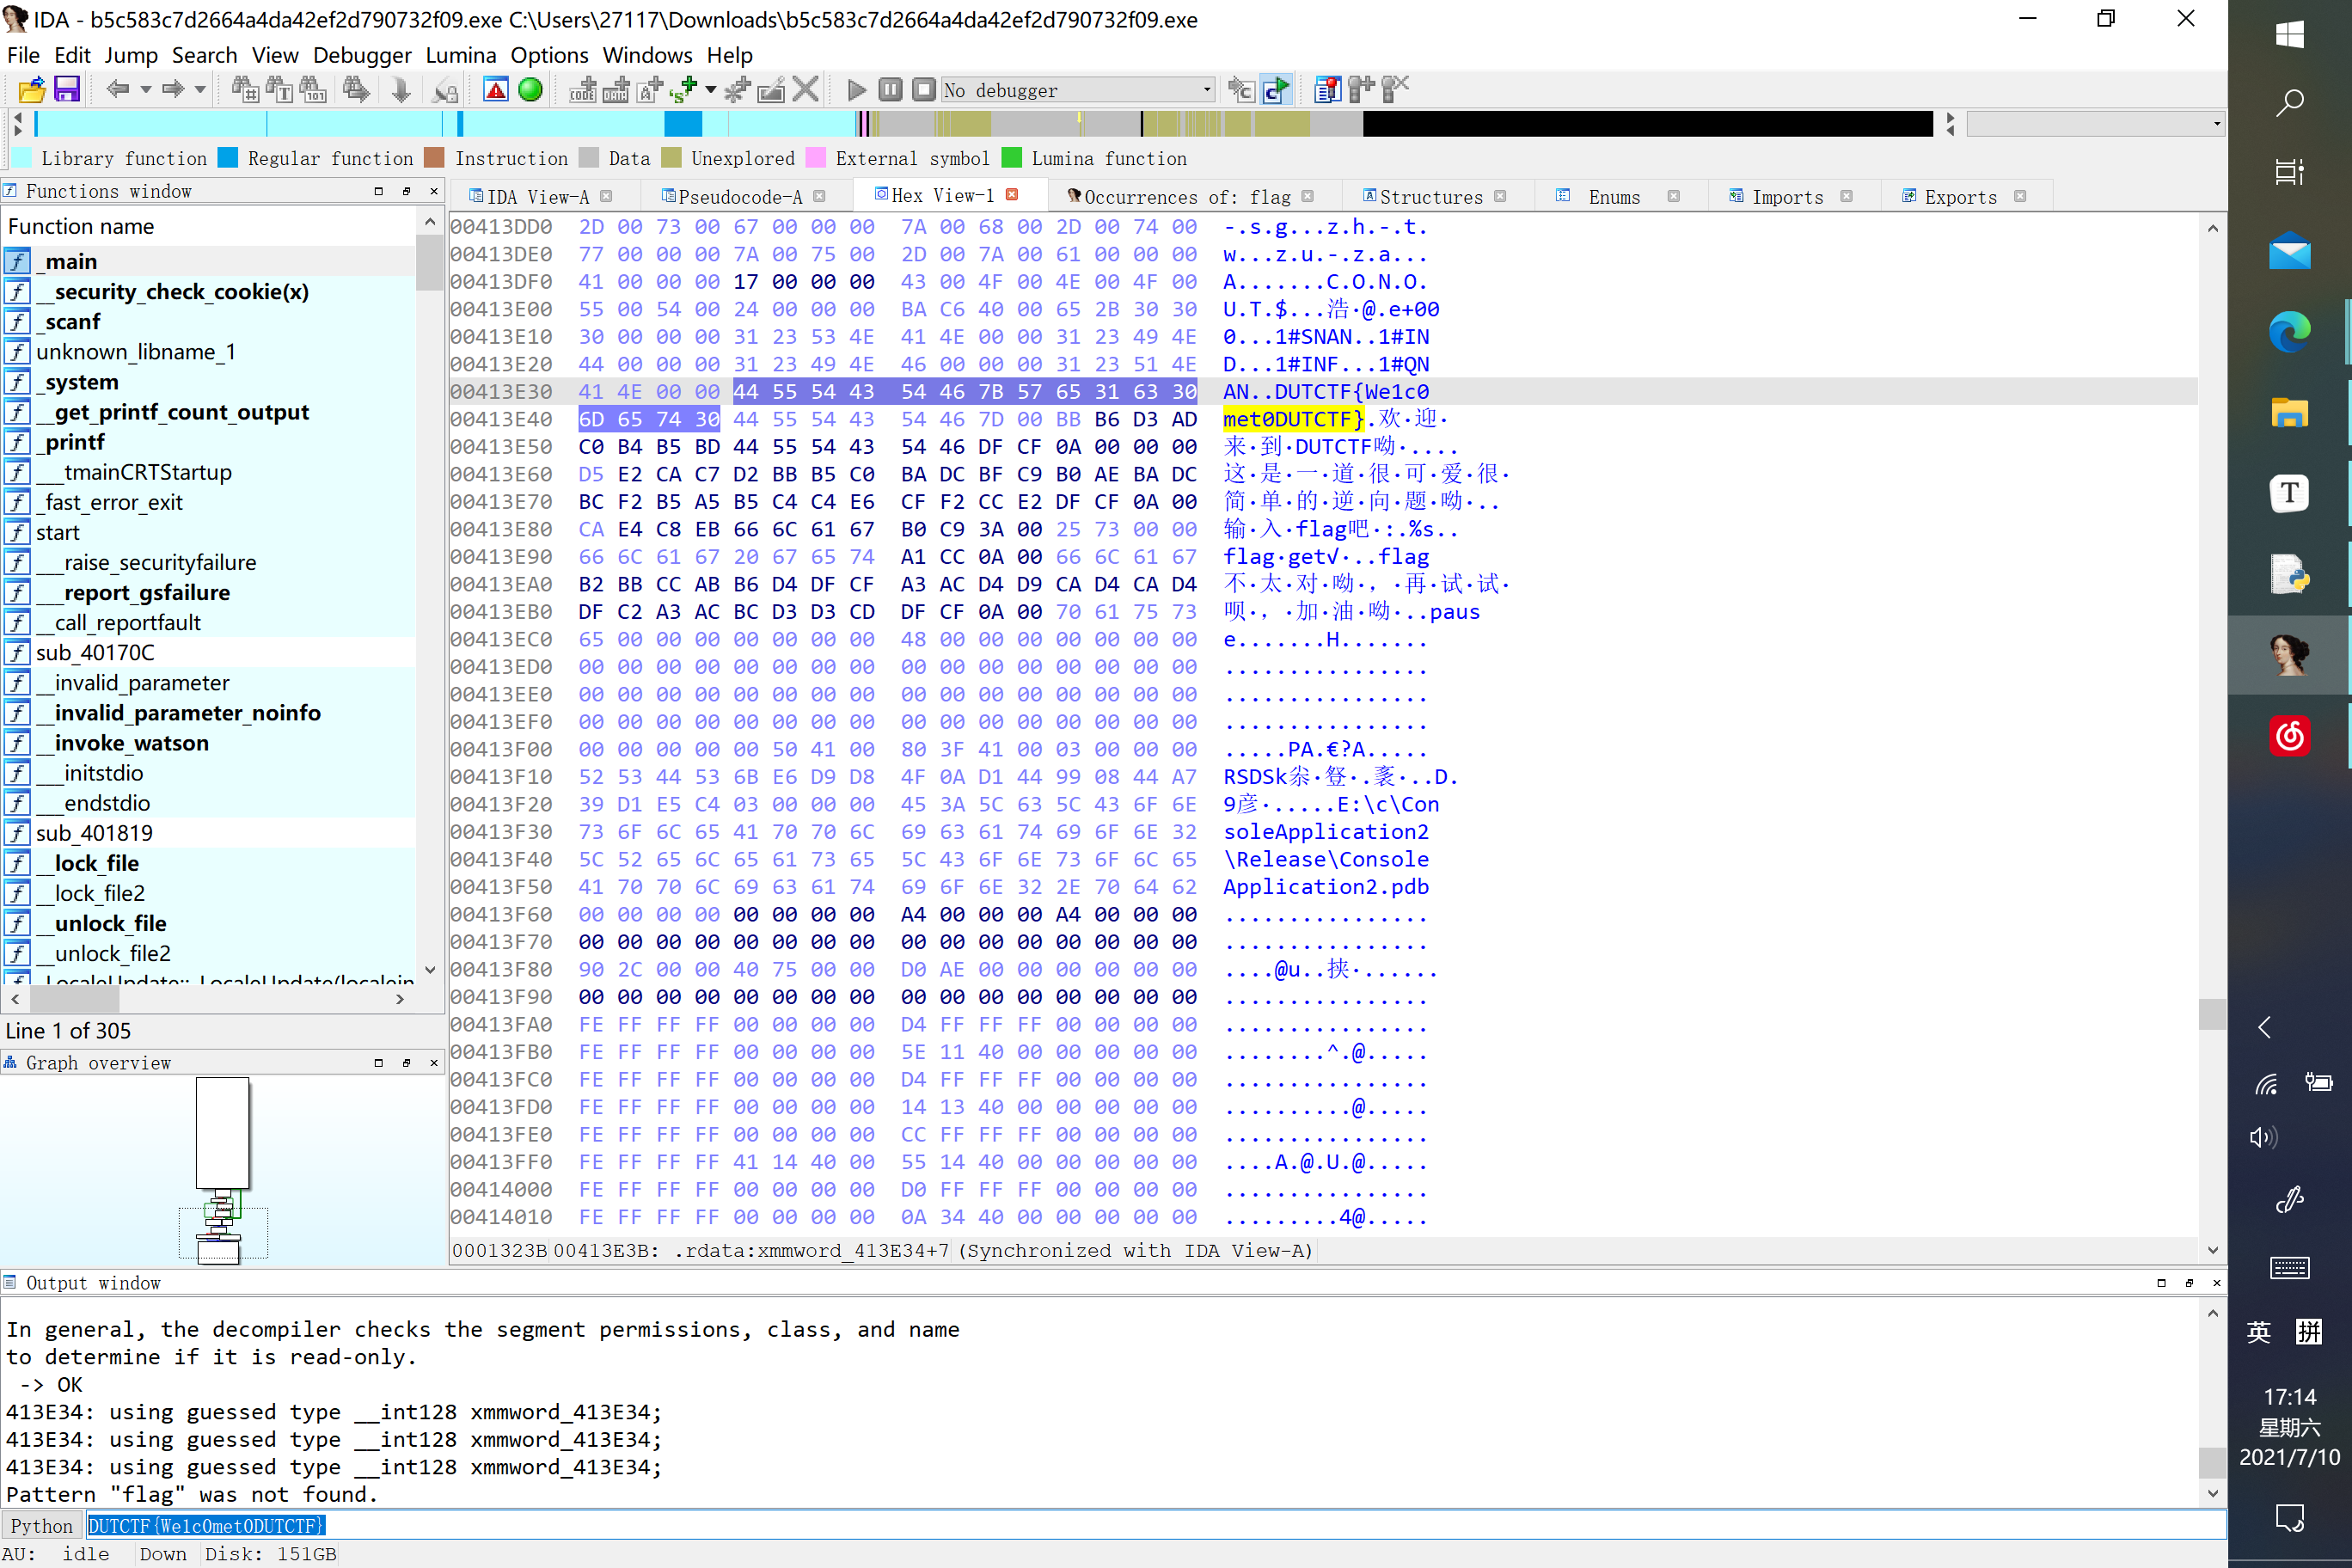This screenshot has height=1568, width=2352.
Task: Click the large X delete toolbar icon
Action: coord(805,90)
